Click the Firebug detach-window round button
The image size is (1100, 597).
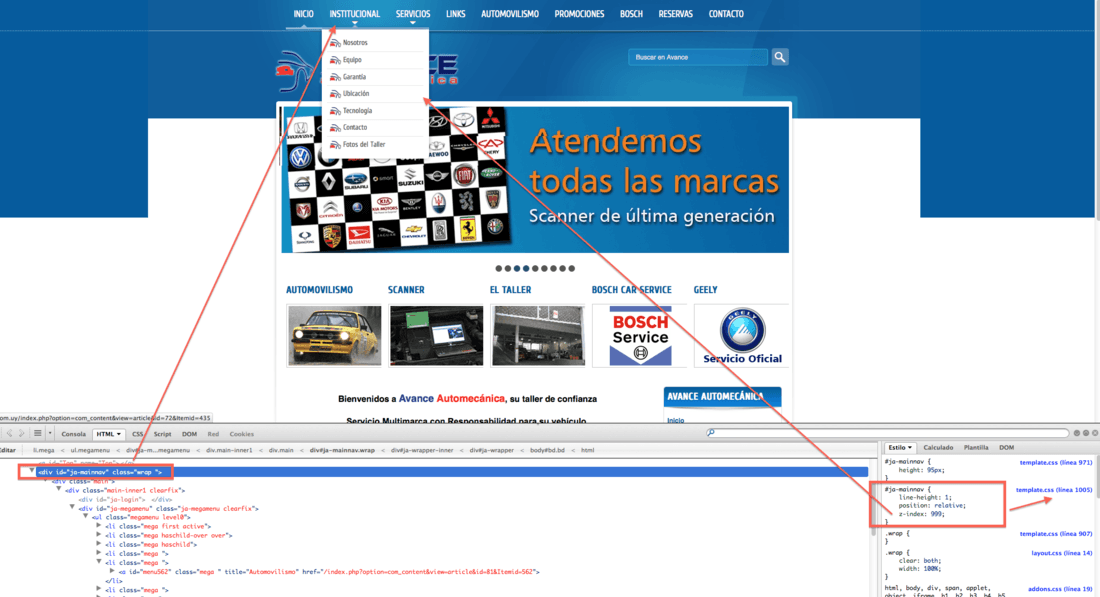(x=1086, y=434)
